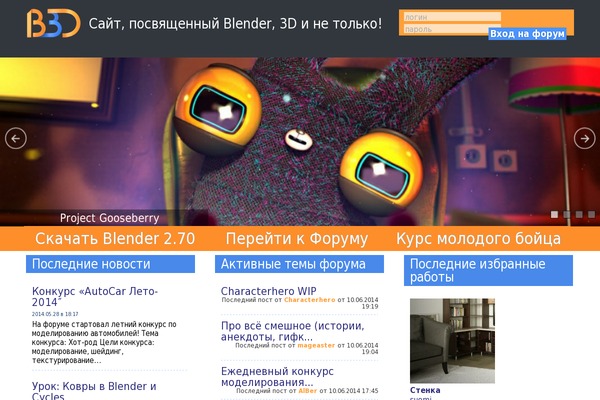Open Скачать Blender 2.70 link
Viewport: 600px width, 400px height.
point(115,238)
